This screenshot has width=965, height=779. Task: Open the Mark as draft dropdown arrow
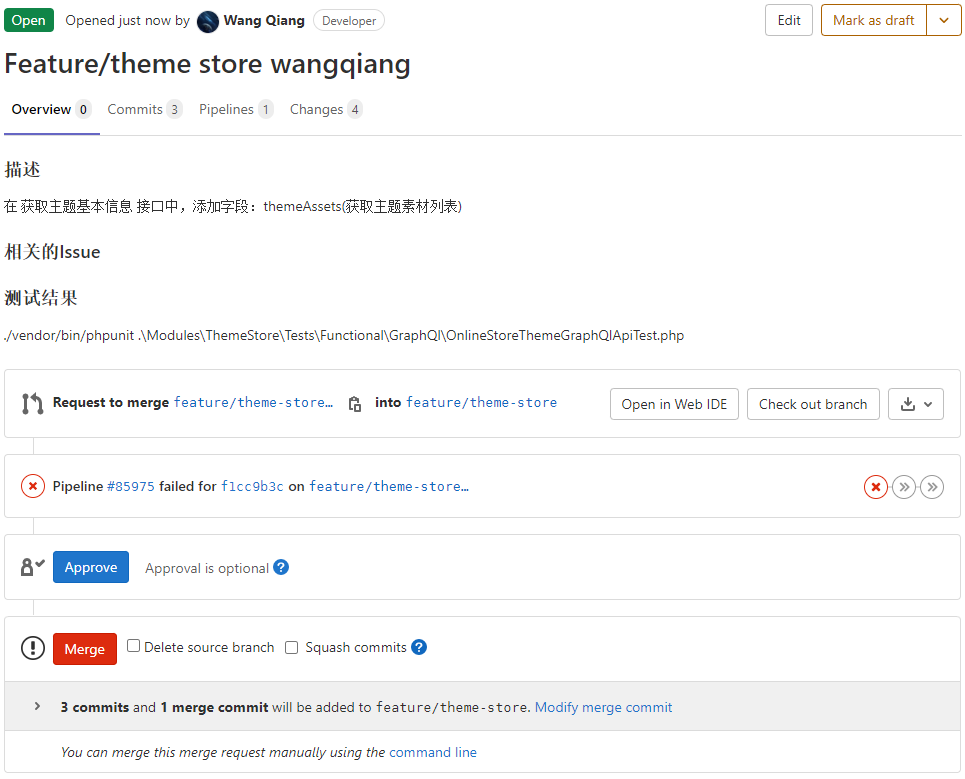(x=944, y=20)
